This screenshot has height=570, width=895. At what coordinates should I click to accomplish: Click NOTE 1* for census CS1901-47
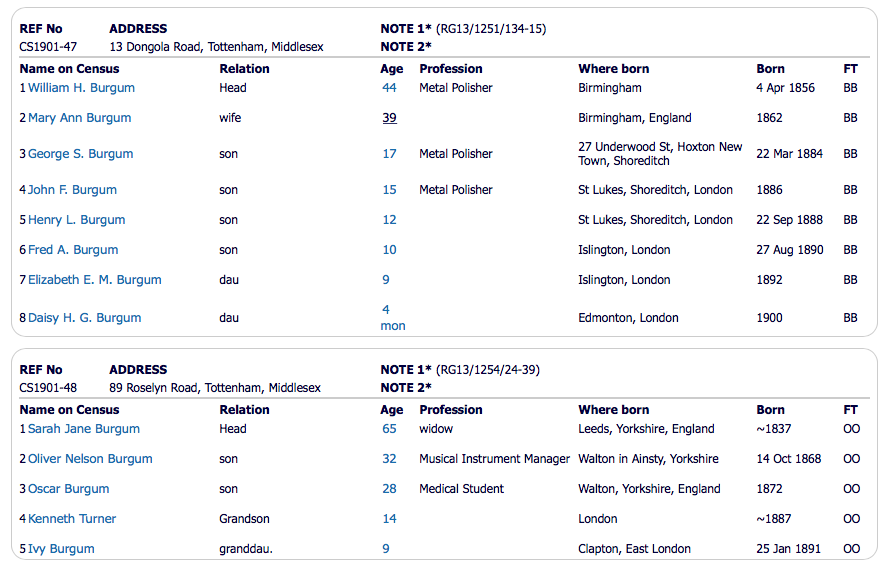[x=406, y=29]
